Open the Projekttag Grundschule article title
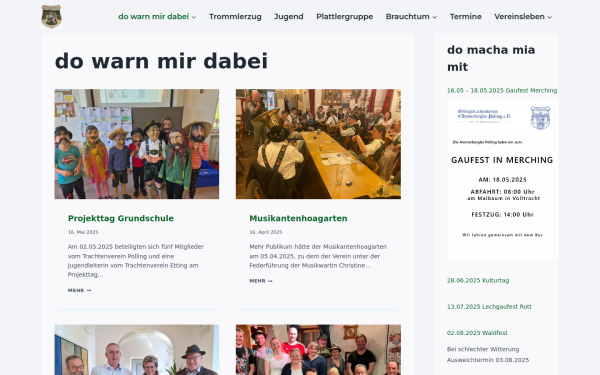Viewport: 600px width, 375px height. [121, 218]
